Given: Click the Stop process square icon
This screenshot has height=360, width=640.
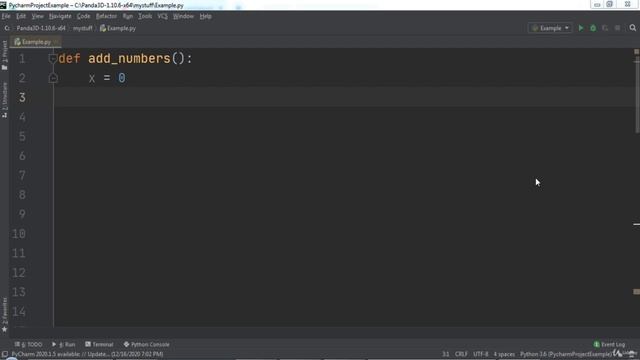Looking at the screenshot, I should 617,28.
